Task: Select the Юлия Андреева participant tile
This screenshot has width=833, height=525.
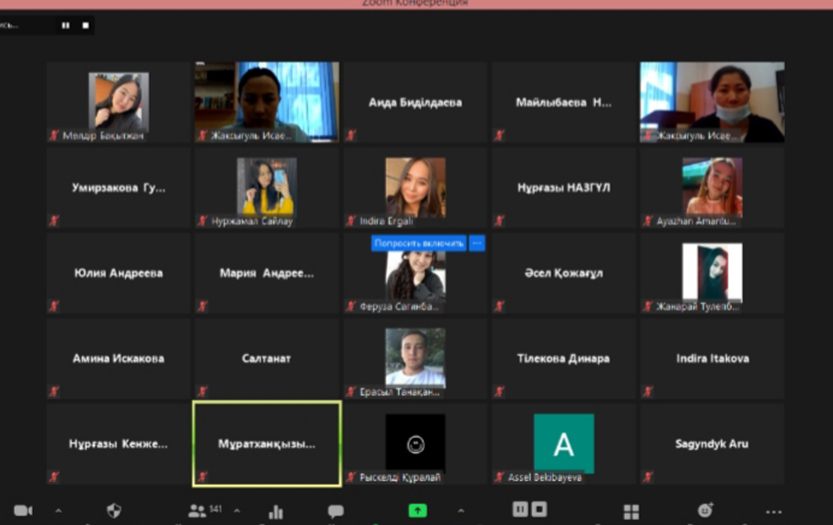Action: [x=118, y=273]
